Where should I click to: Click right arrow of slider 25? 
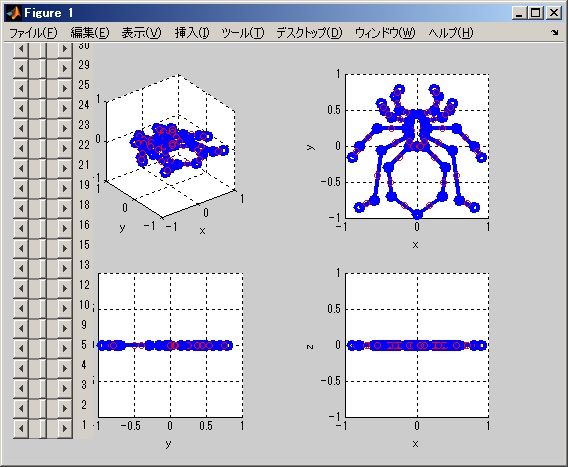click(x=65, y=88)
